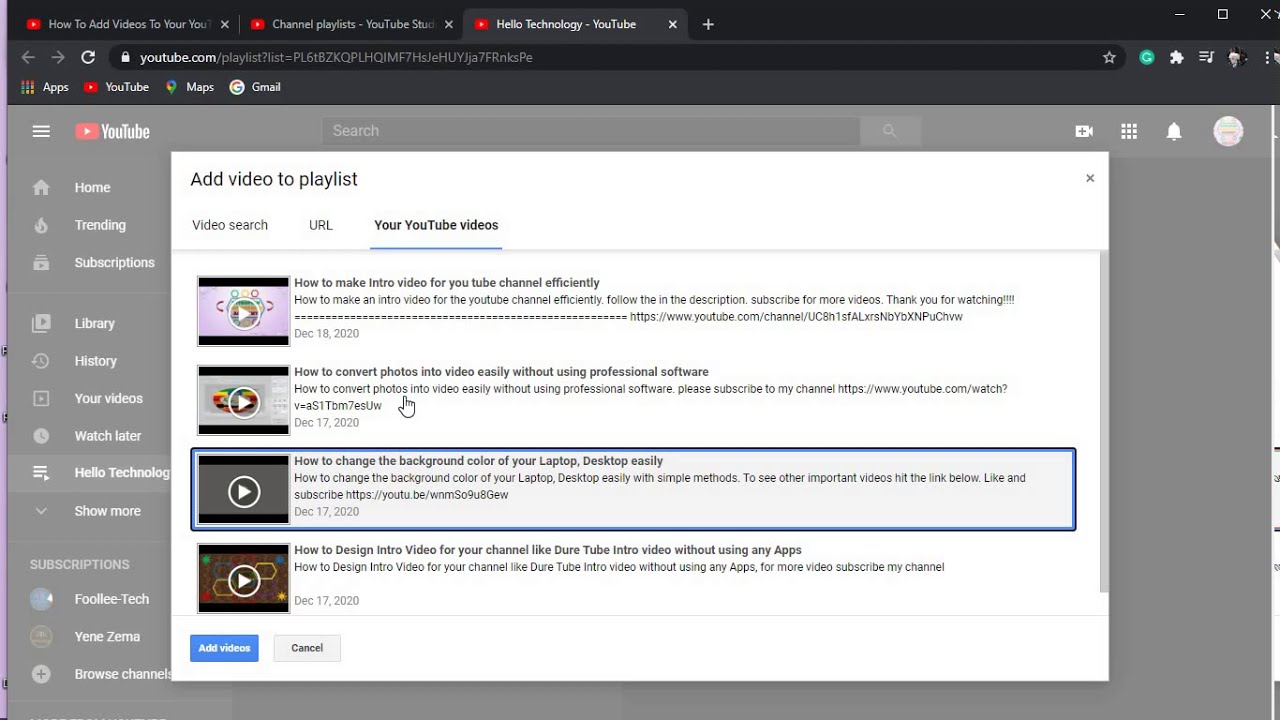
Task: Close the Add video to playlist dialog
Action: [x=1090, y=178]
